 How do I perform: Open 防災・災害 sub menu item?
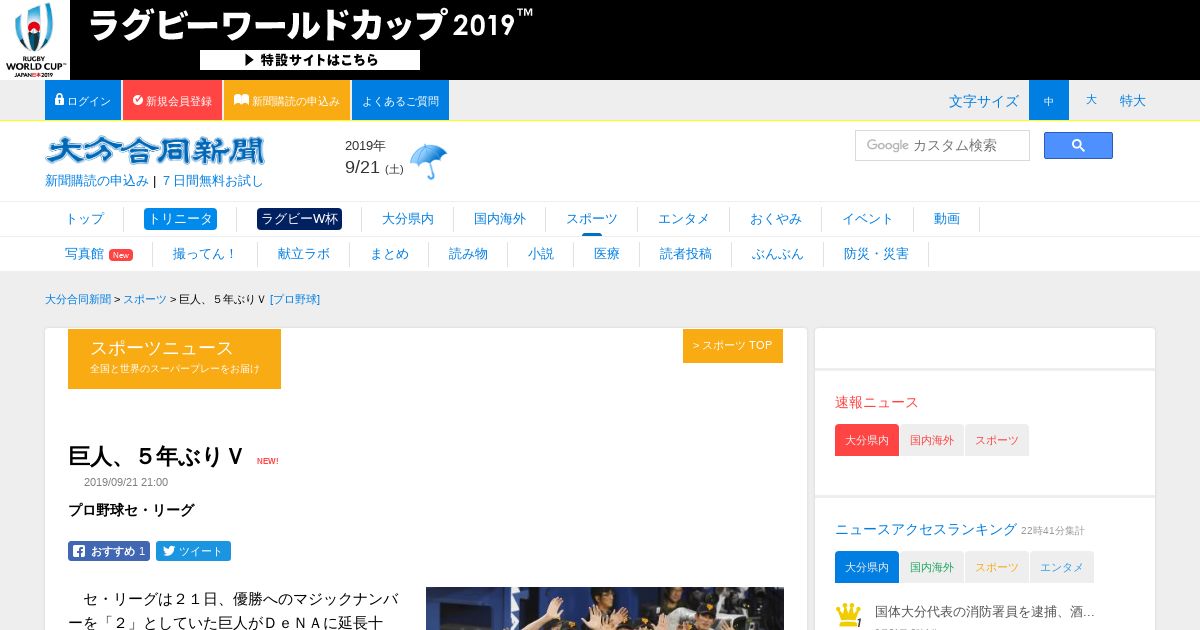tap(876, 254)
